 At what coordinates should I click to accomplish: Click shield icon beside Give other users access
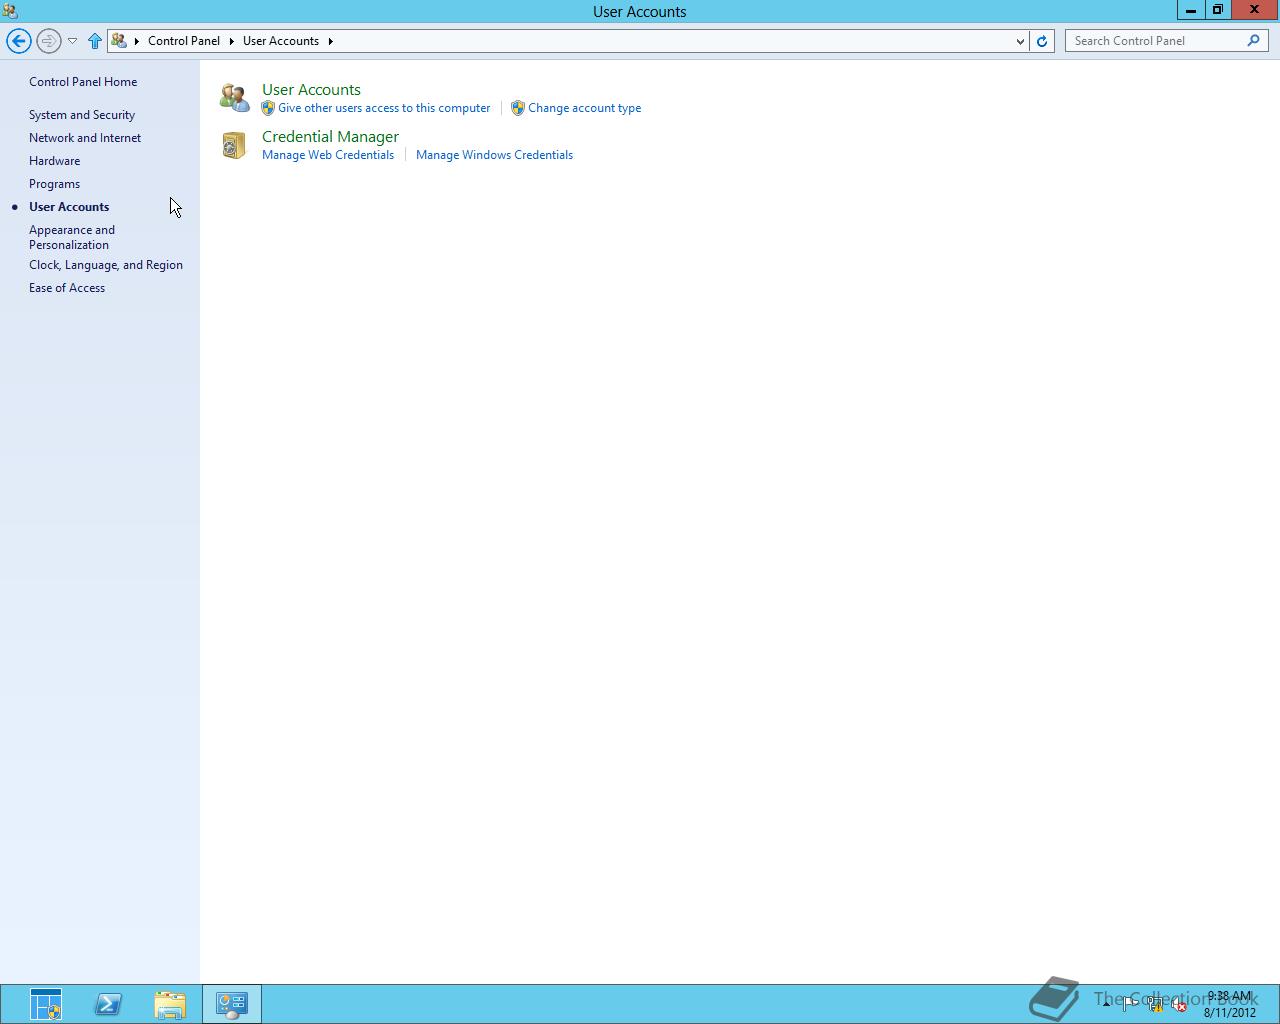(x=268, y=108)
